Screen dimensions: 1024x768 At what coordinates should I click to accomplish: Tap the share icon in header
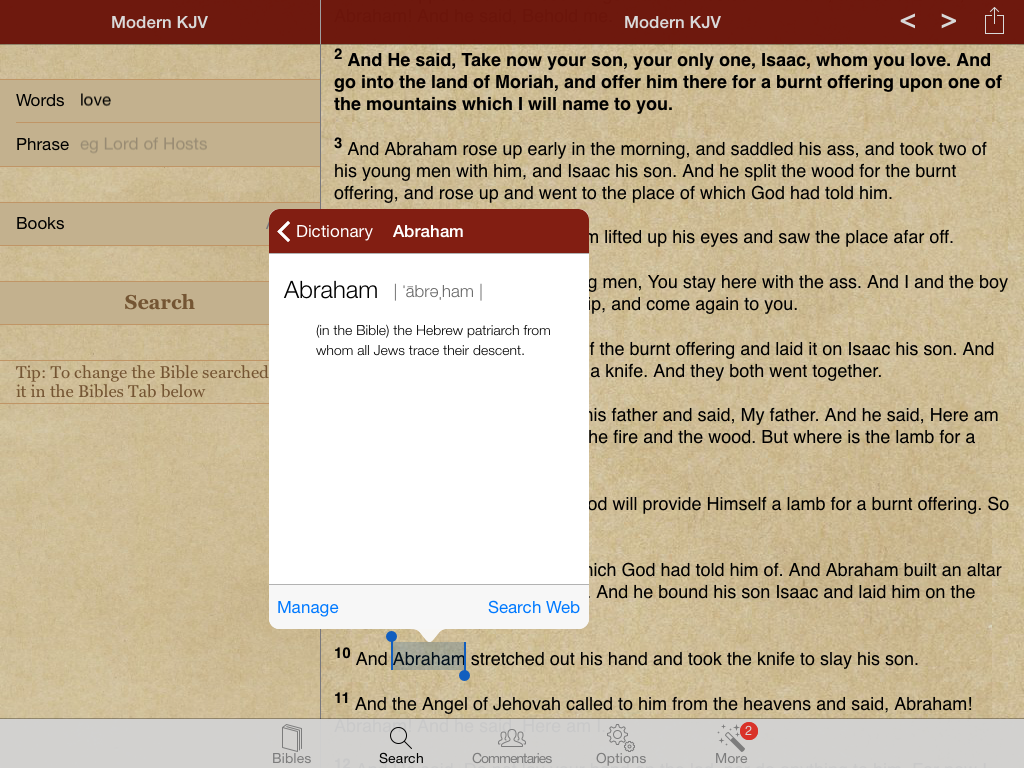pos(994,21)
